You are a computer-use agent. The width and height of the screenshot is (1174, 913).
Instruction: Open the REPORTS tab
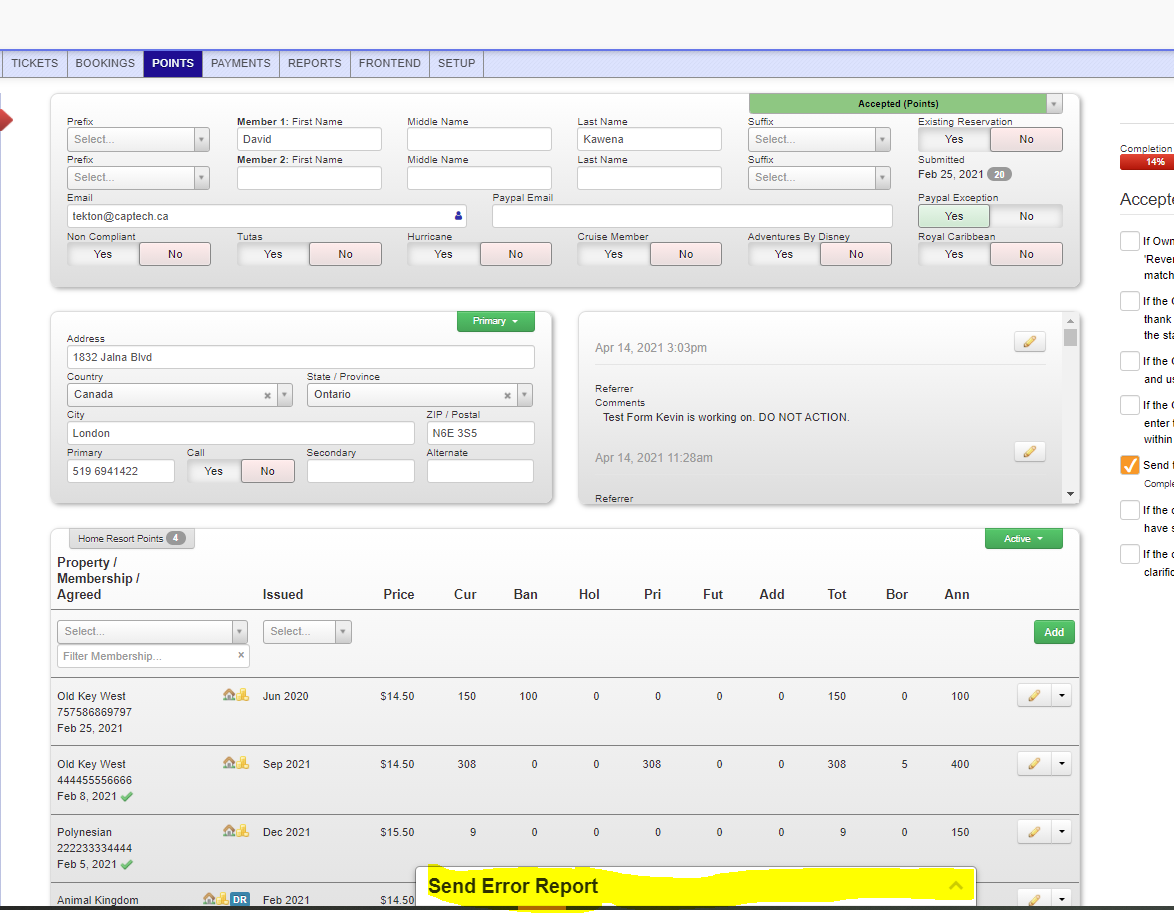[x=314, y=63]
